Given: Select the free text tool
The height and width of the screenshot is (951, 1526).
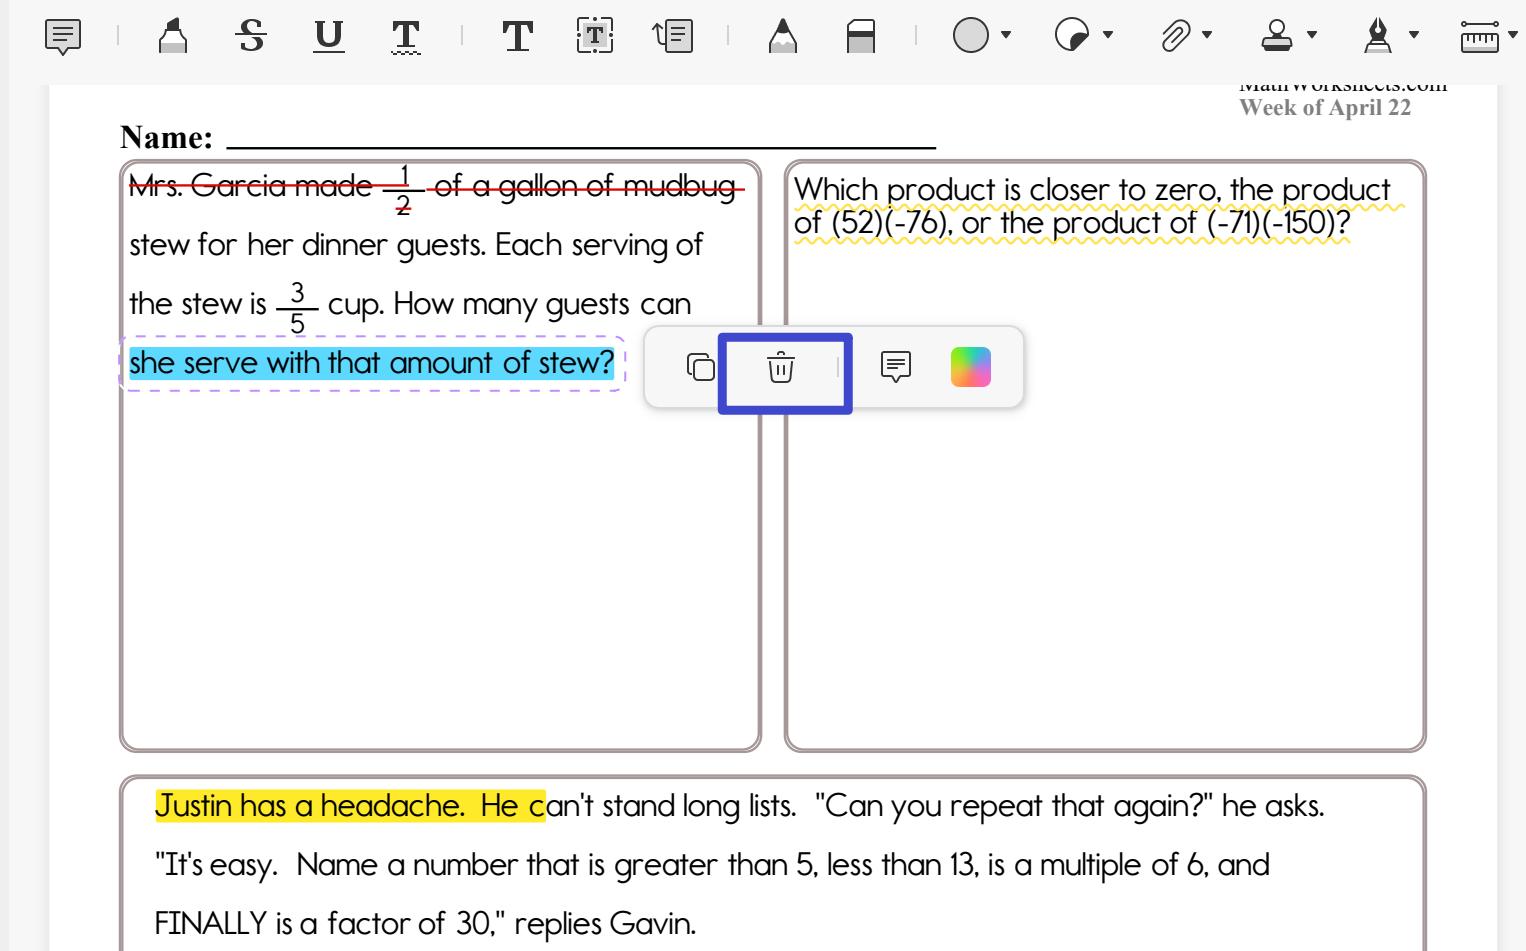Looking at the screenshot, I should 517,37.
